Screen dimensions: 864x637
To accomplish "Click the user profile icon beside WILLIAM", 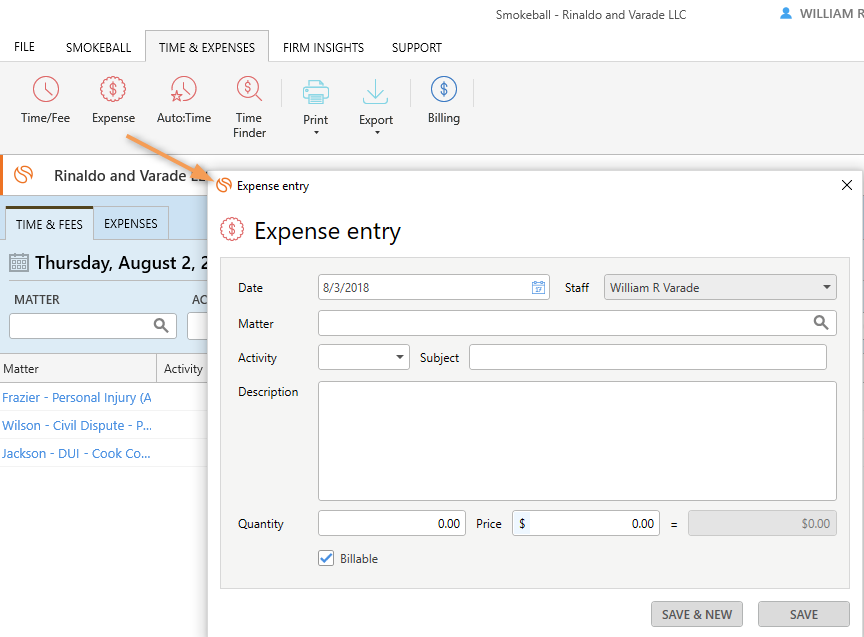I will tap(786, 13).
